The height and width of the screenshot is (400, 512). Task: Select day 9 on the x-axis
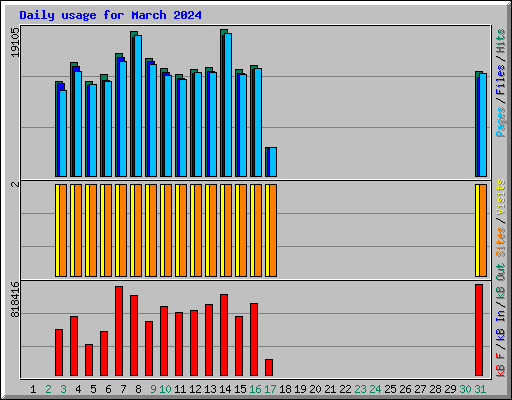point(153,389)
